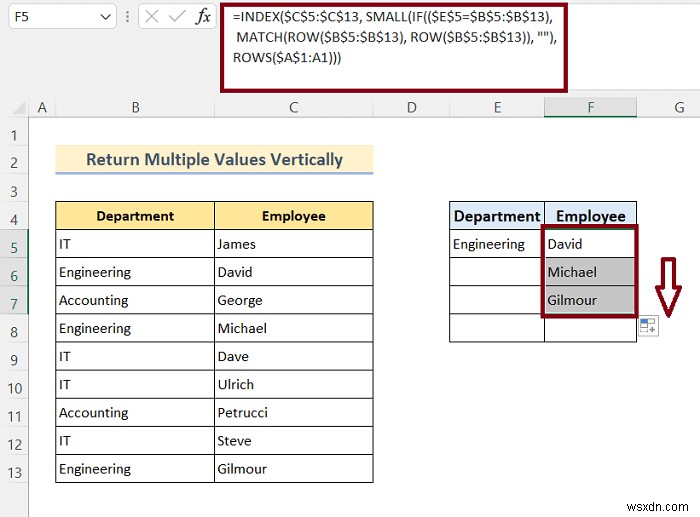Screen dimensions: 700x517
Task: Select 'IT' cell in row 5
Action: click(135, 244)
